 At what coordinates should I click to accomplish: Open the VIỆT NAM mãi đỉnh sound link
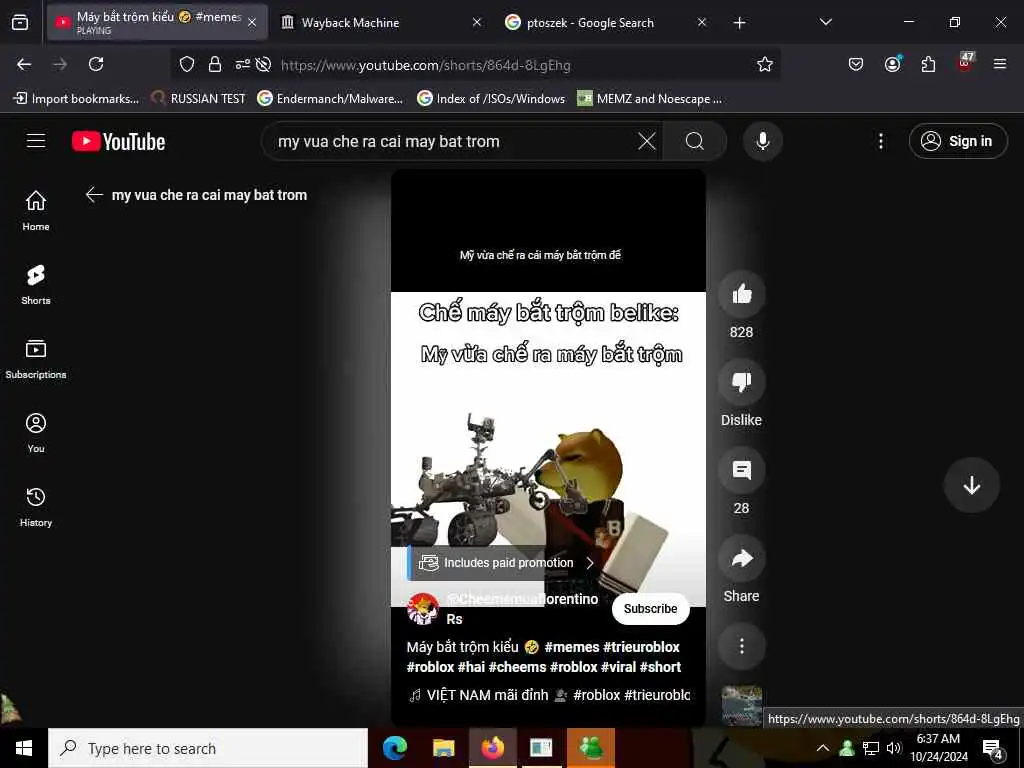coord(549,696)
